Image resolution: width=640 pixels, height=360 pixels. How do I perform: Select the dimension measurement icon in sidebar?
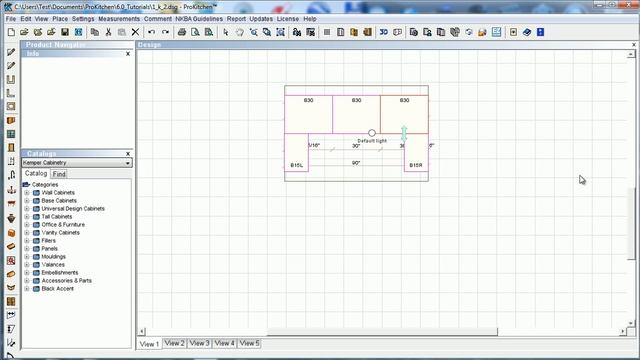coord(11,315)
